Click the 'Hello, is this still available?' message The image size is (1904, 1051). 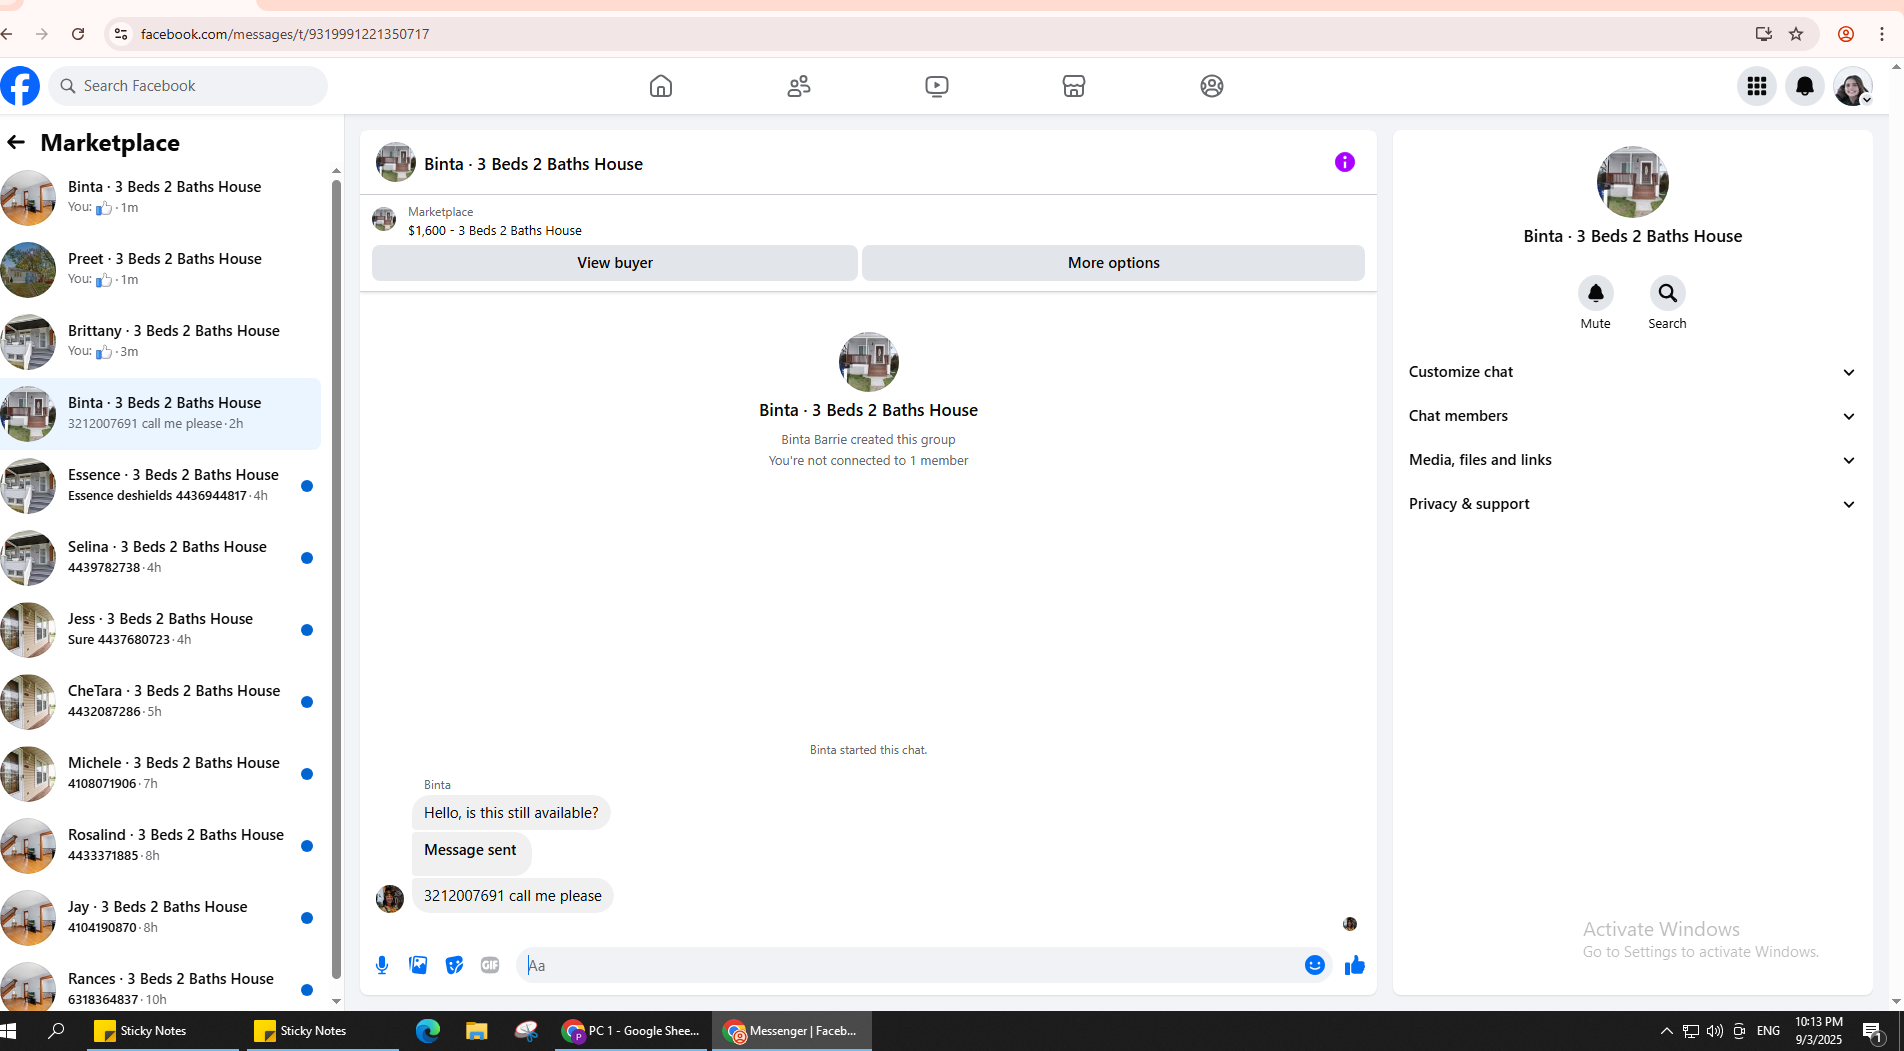coord(511,813)
